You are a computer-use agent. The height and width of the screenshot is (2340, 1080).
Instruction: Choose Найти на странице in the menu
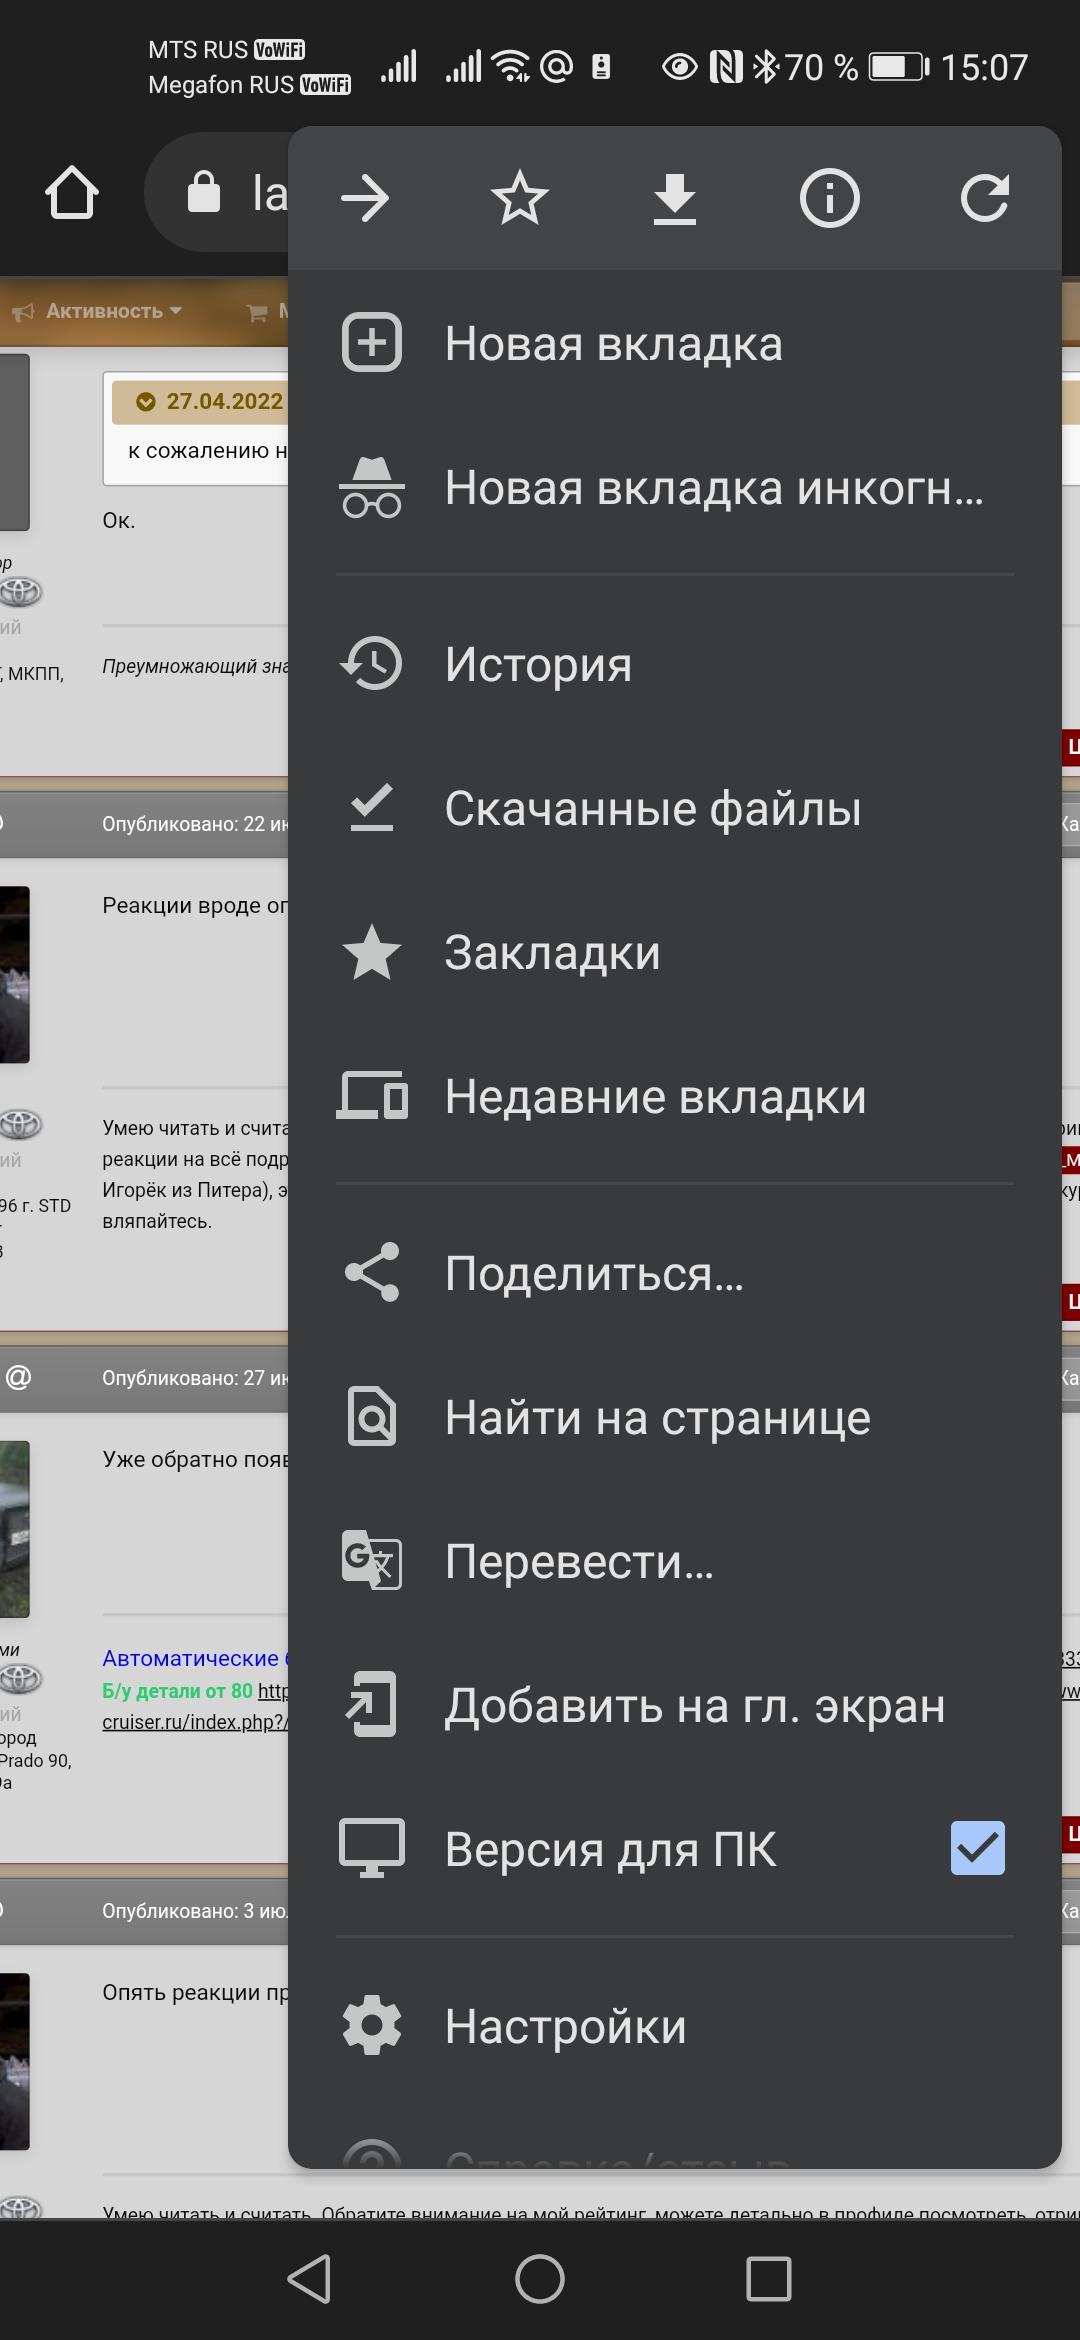(x=675, y=1417)
